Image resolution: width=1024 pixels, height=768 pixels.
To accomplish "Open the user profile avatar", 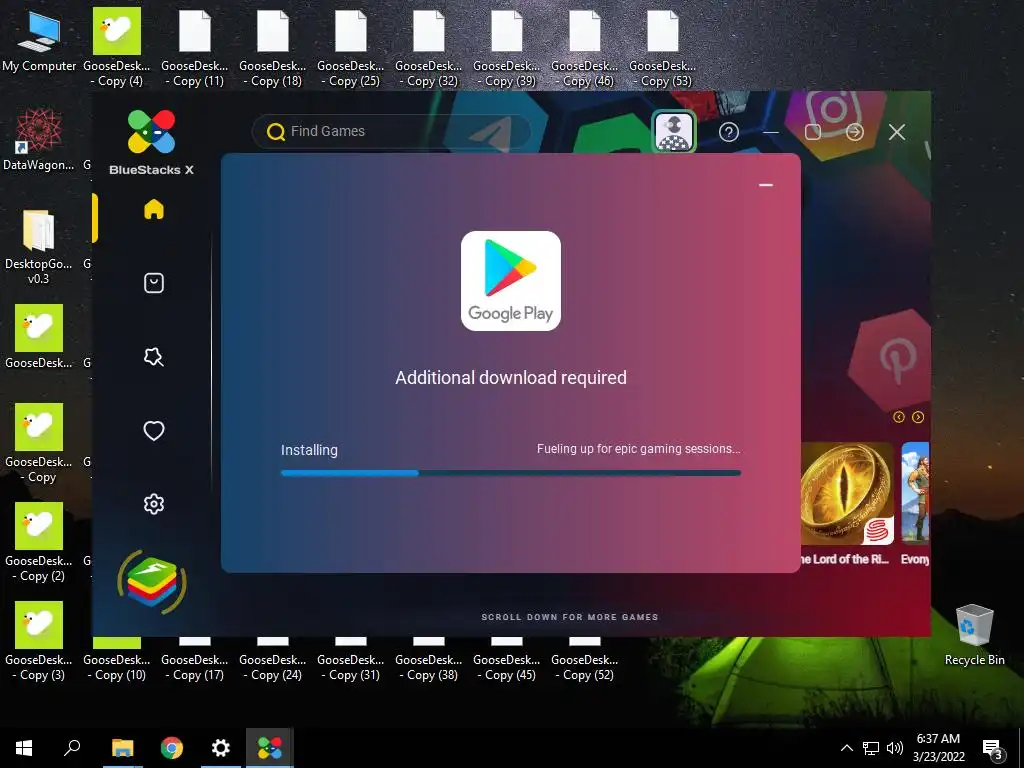I will pos(673,131).
